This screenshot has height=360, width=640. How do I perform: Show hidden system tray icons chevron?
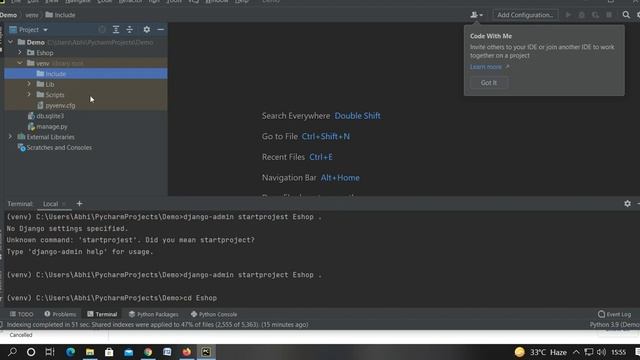[x=576, y=352]
